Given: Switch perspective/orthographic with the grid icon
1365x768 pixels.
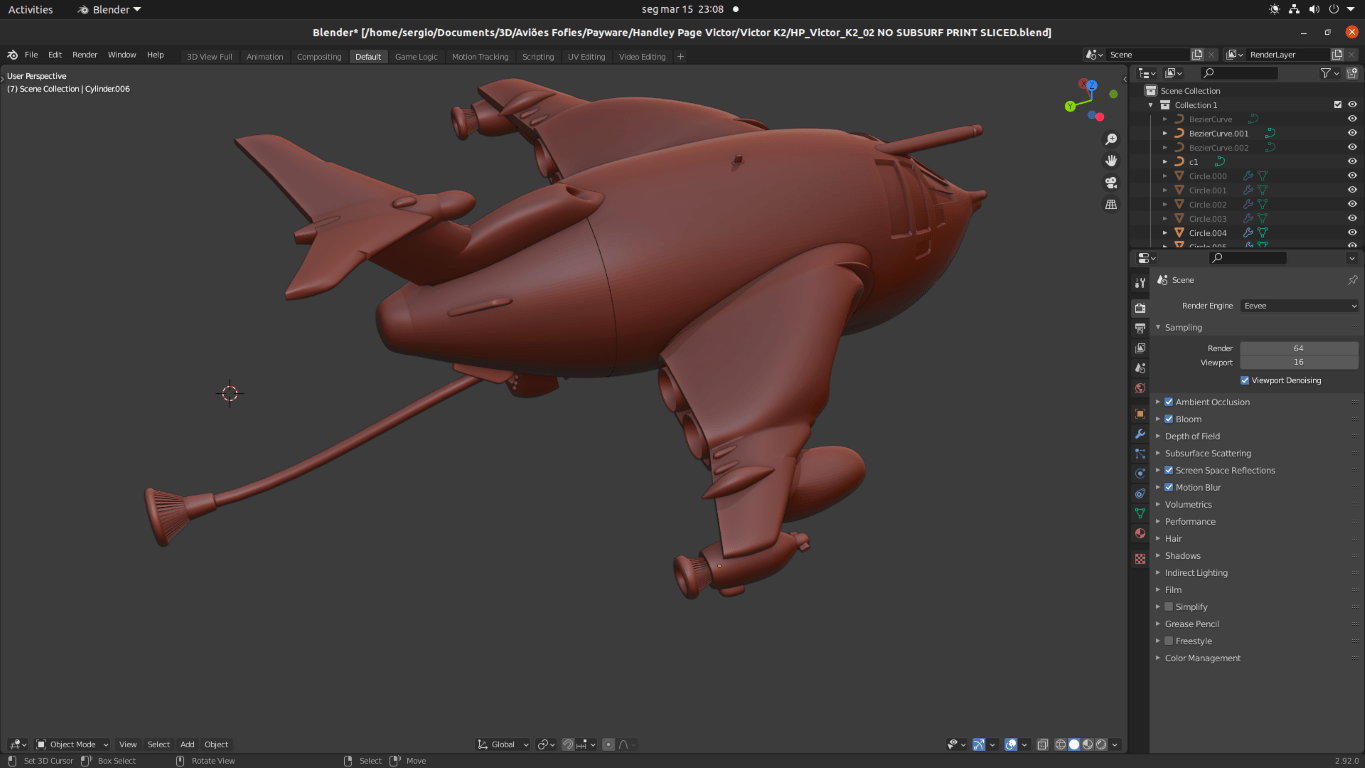Looking at the screenshot, I should (x=1110, y=204).
